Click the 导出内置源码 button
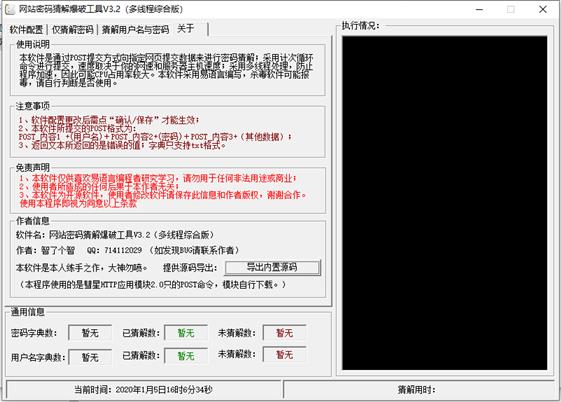 [x=273, y=268]
